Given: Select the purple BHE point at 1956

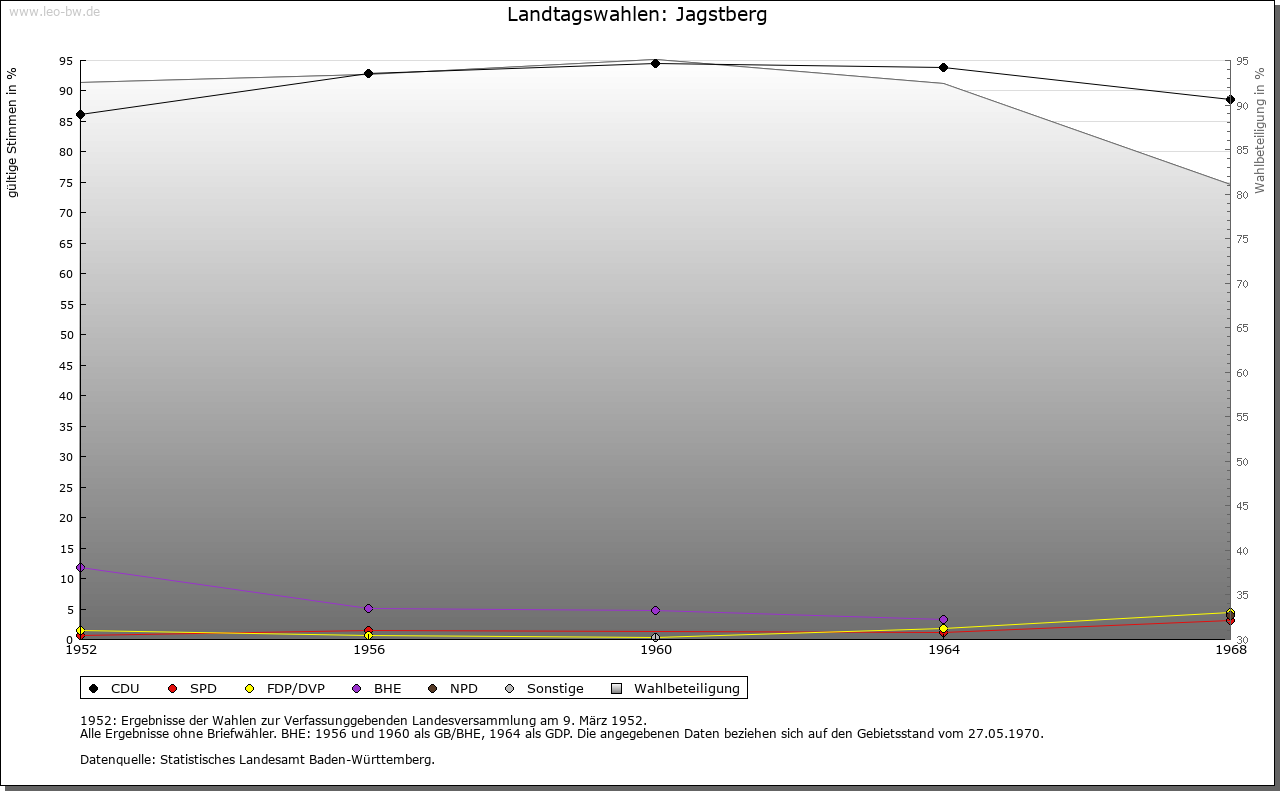Looking at the screenshot, I should coord(368,608).
